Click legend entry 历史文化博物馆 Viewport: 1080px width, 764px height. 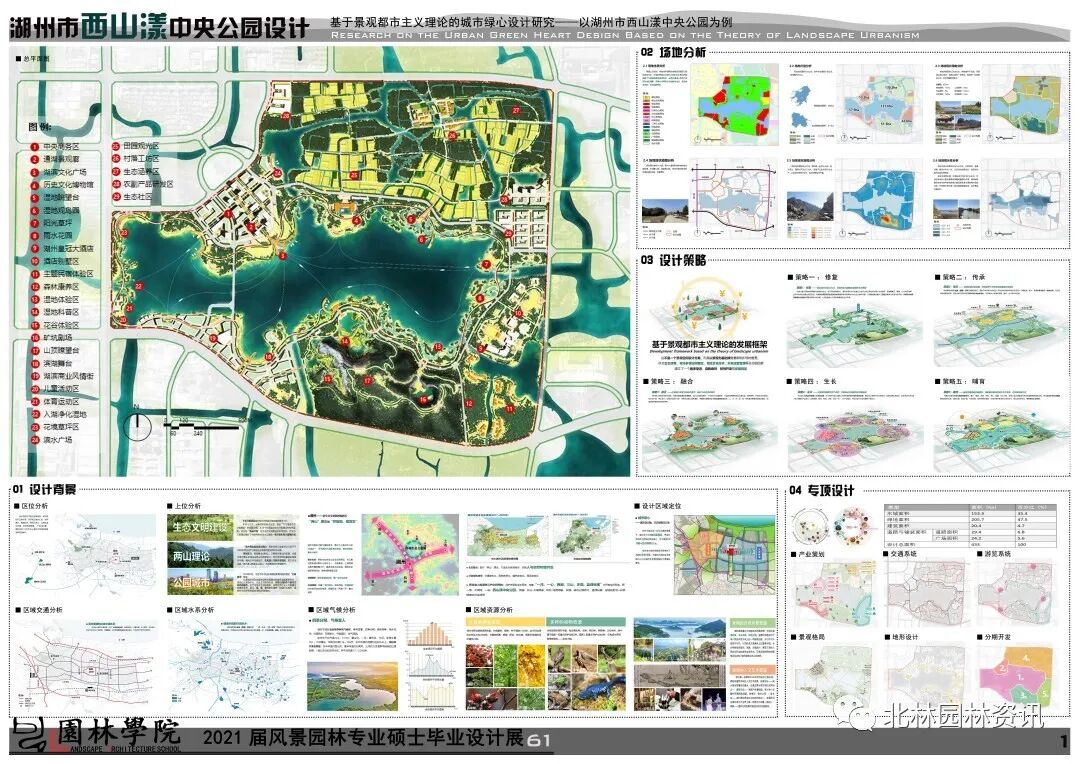tap(62, 185)
